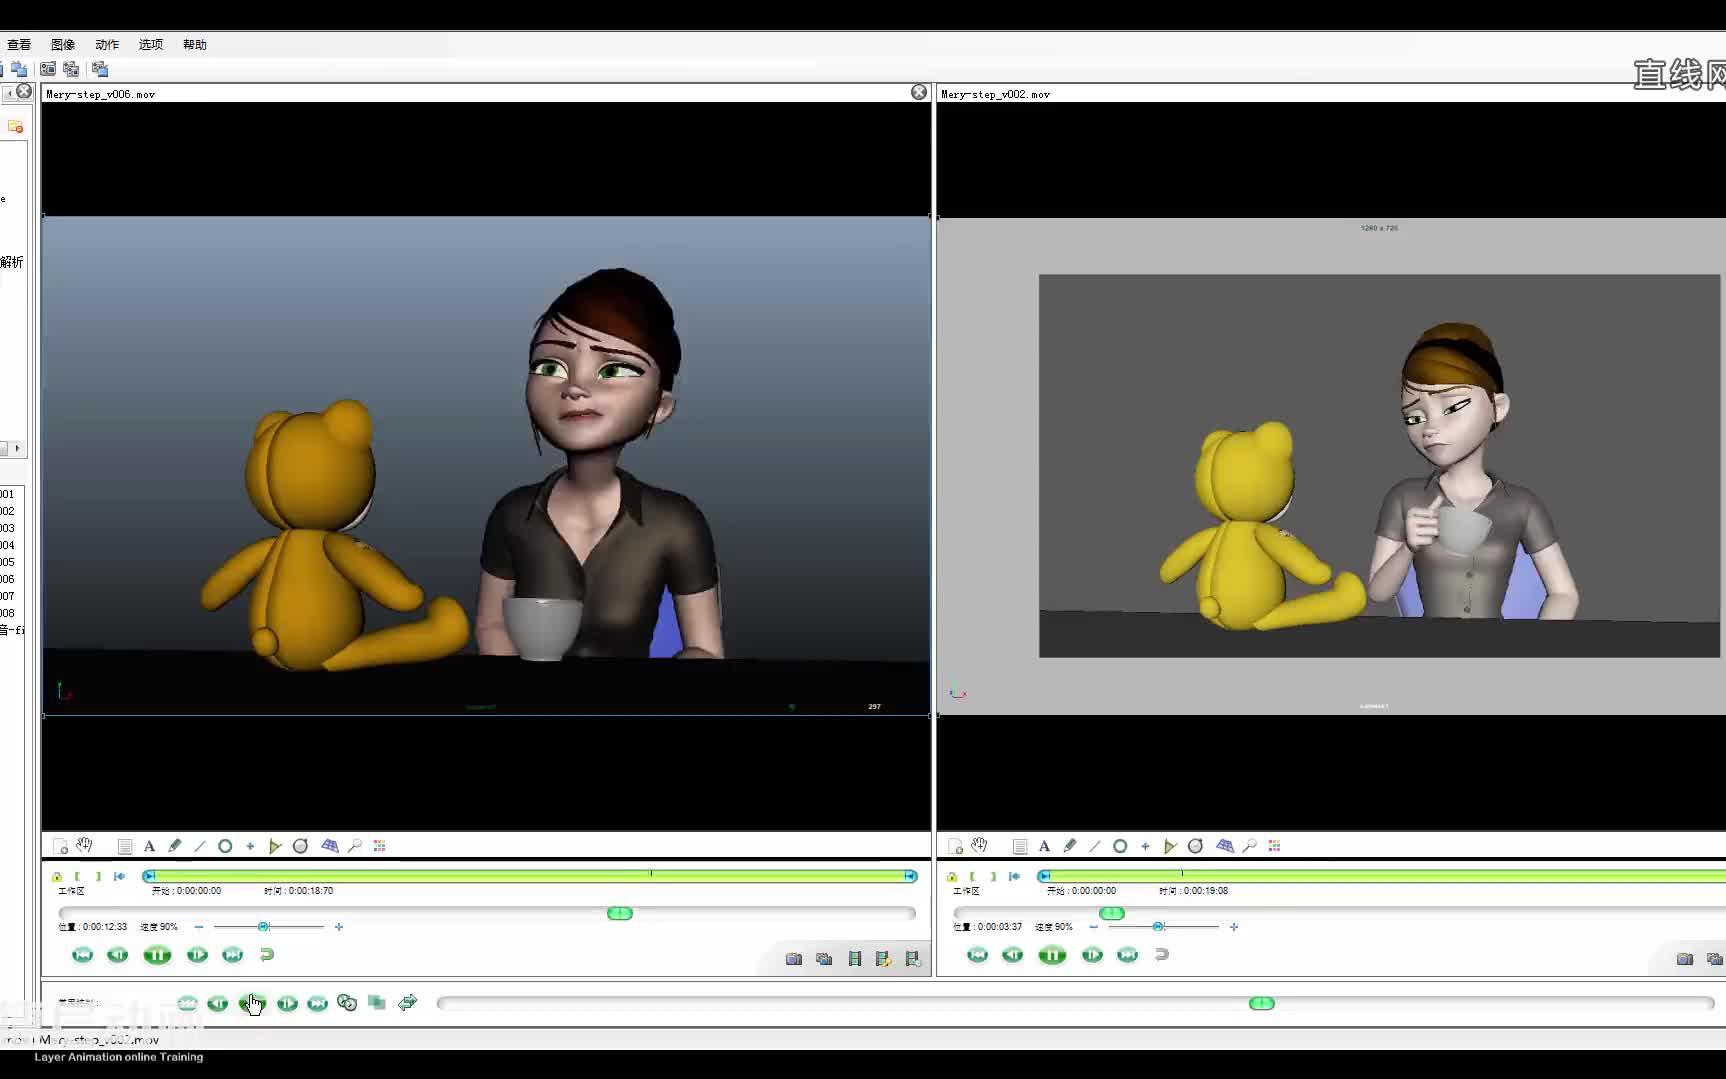The width and height of the screenshot is (1726, 1079).
Task: Step back one frame in right player
Action: (1013, 955)
